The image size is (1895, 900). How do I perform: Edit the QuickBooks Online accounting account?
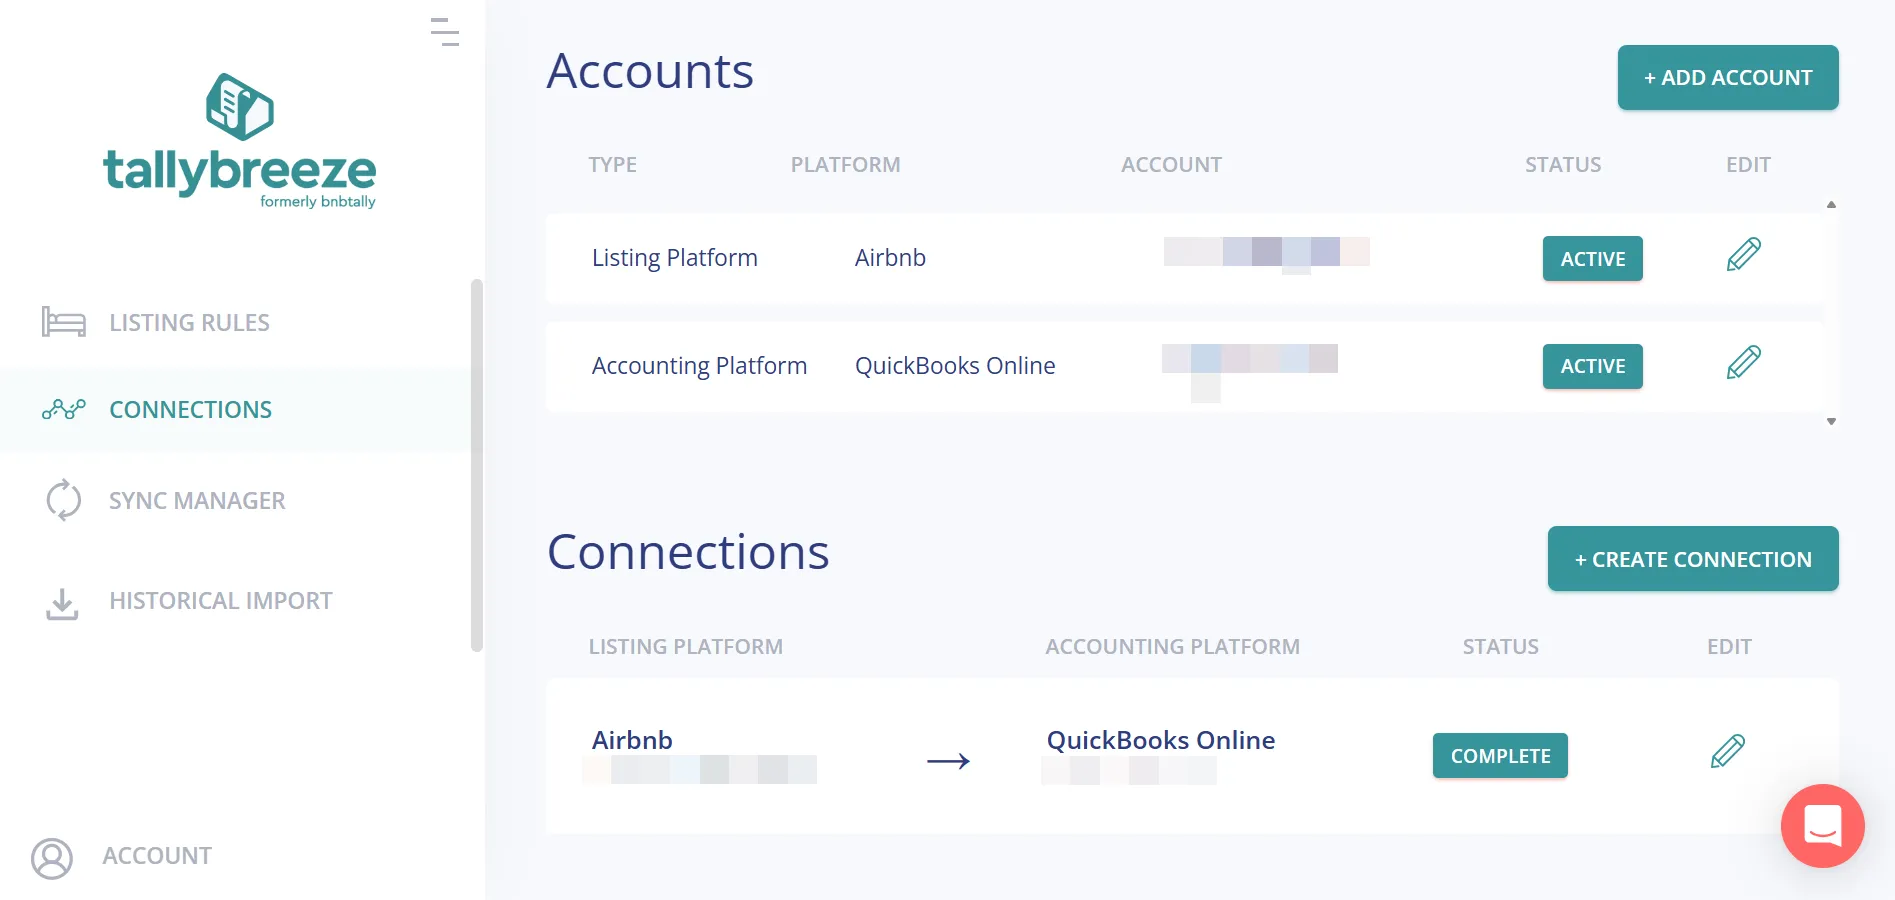[x=1743, y=364]
